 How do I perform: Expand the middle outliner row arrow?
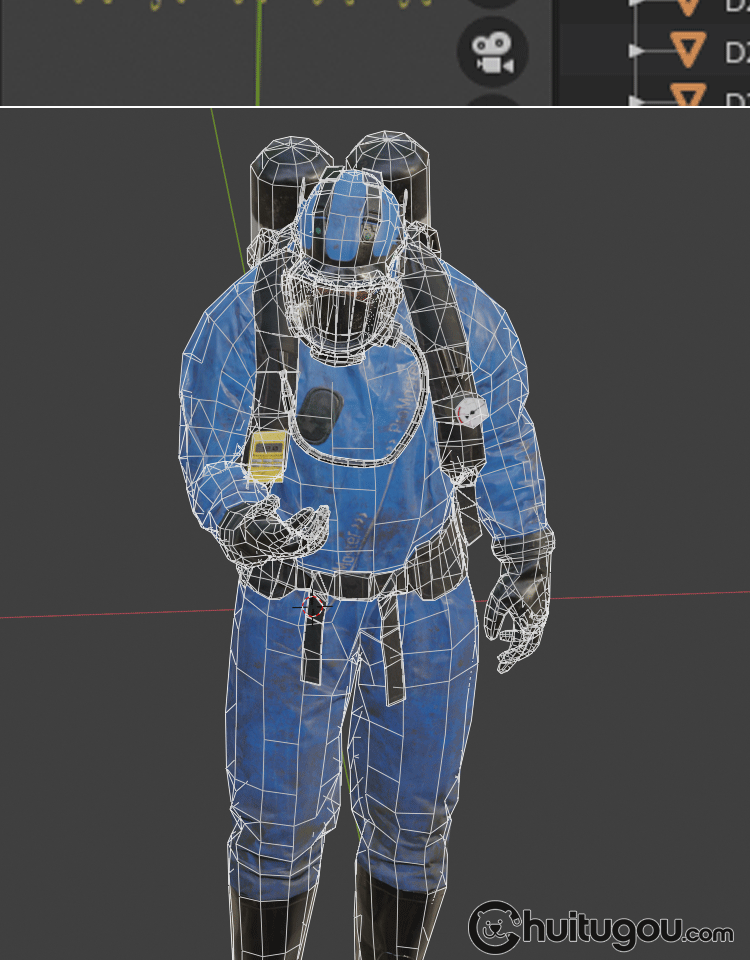click(x=636, y=49)
